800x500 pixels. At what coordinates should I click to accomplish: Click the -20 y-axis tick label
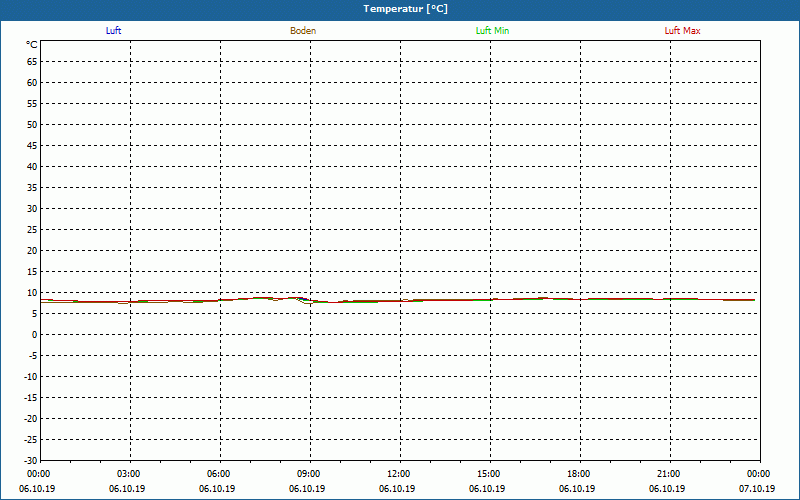pyautogui.click(x=31, y=418)
